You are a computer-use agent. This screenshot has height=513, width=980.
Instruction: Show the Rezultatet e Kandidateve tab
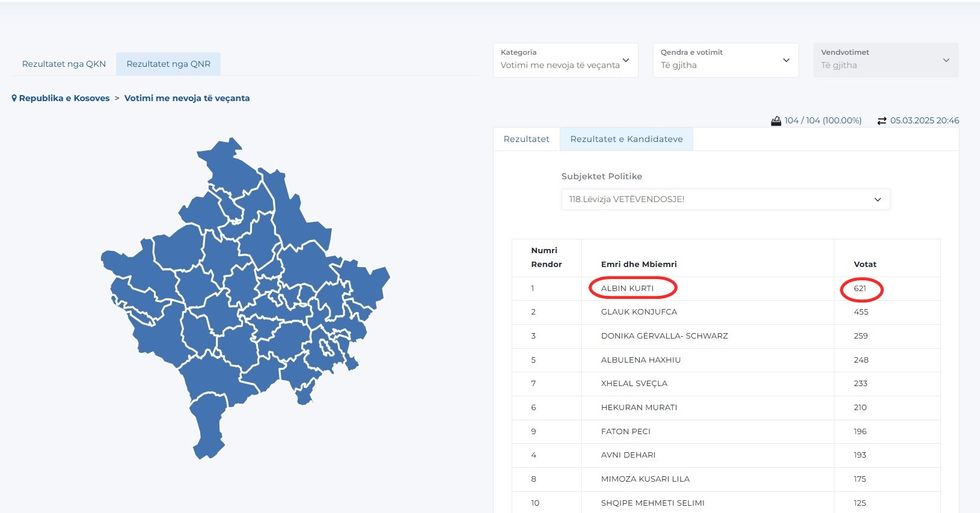pos(626,139)
